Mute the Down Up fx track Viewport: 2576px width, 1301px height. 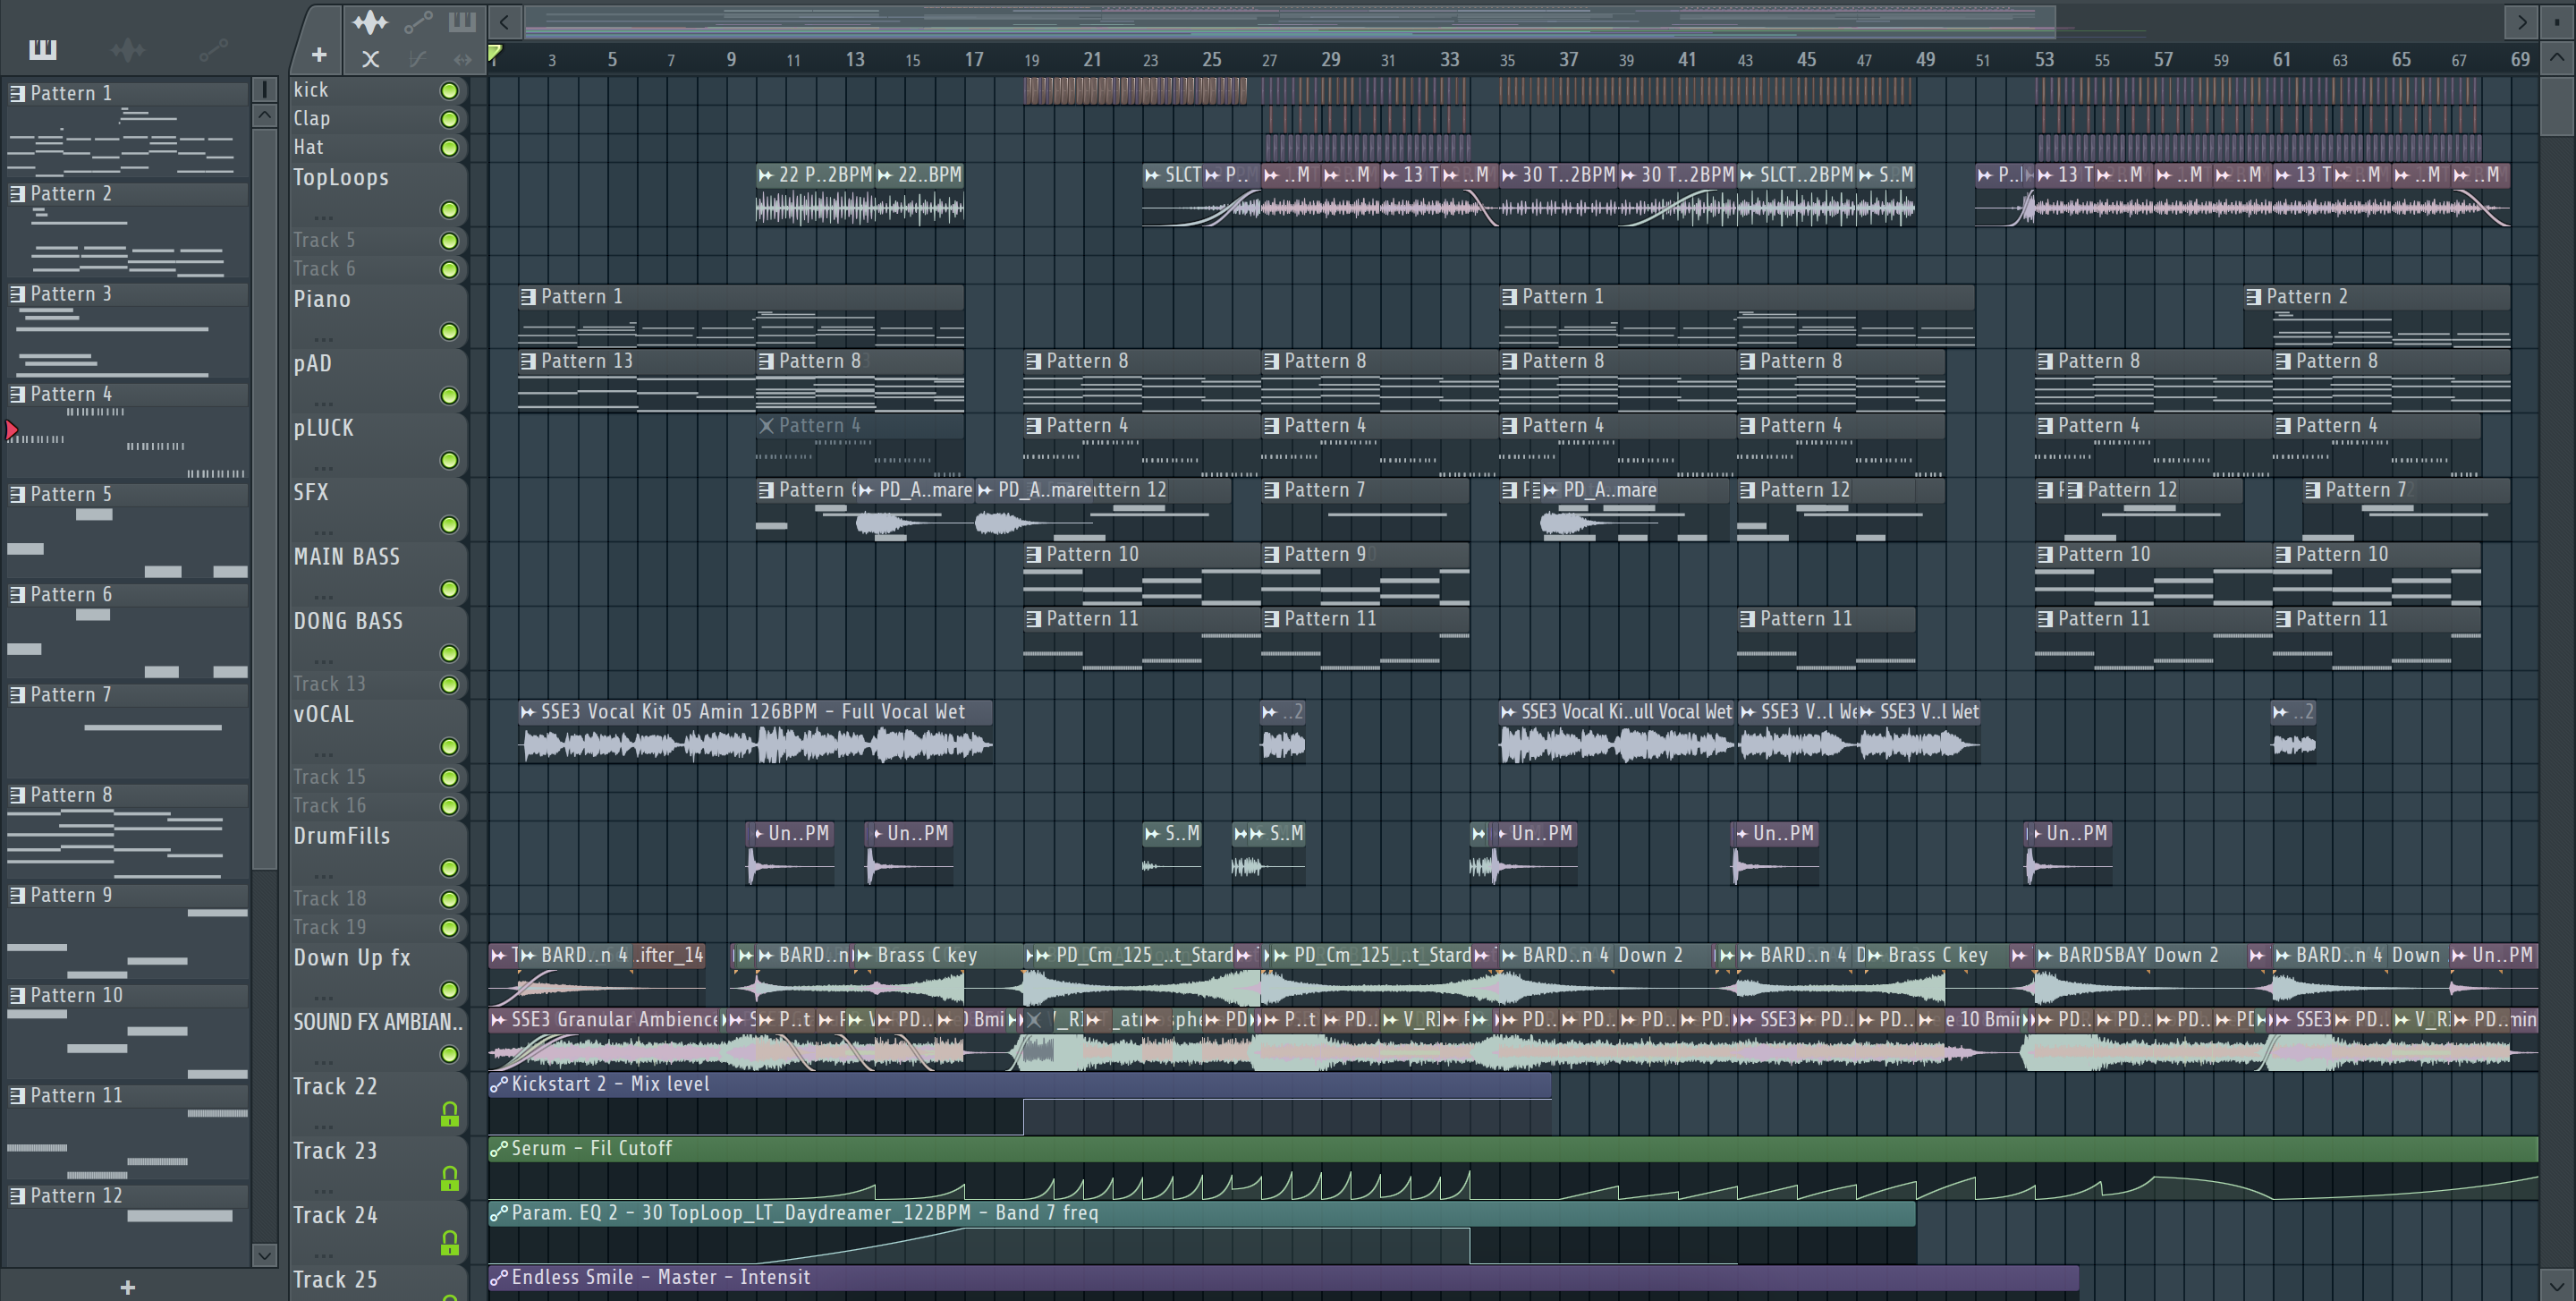[x=450, y=990]
